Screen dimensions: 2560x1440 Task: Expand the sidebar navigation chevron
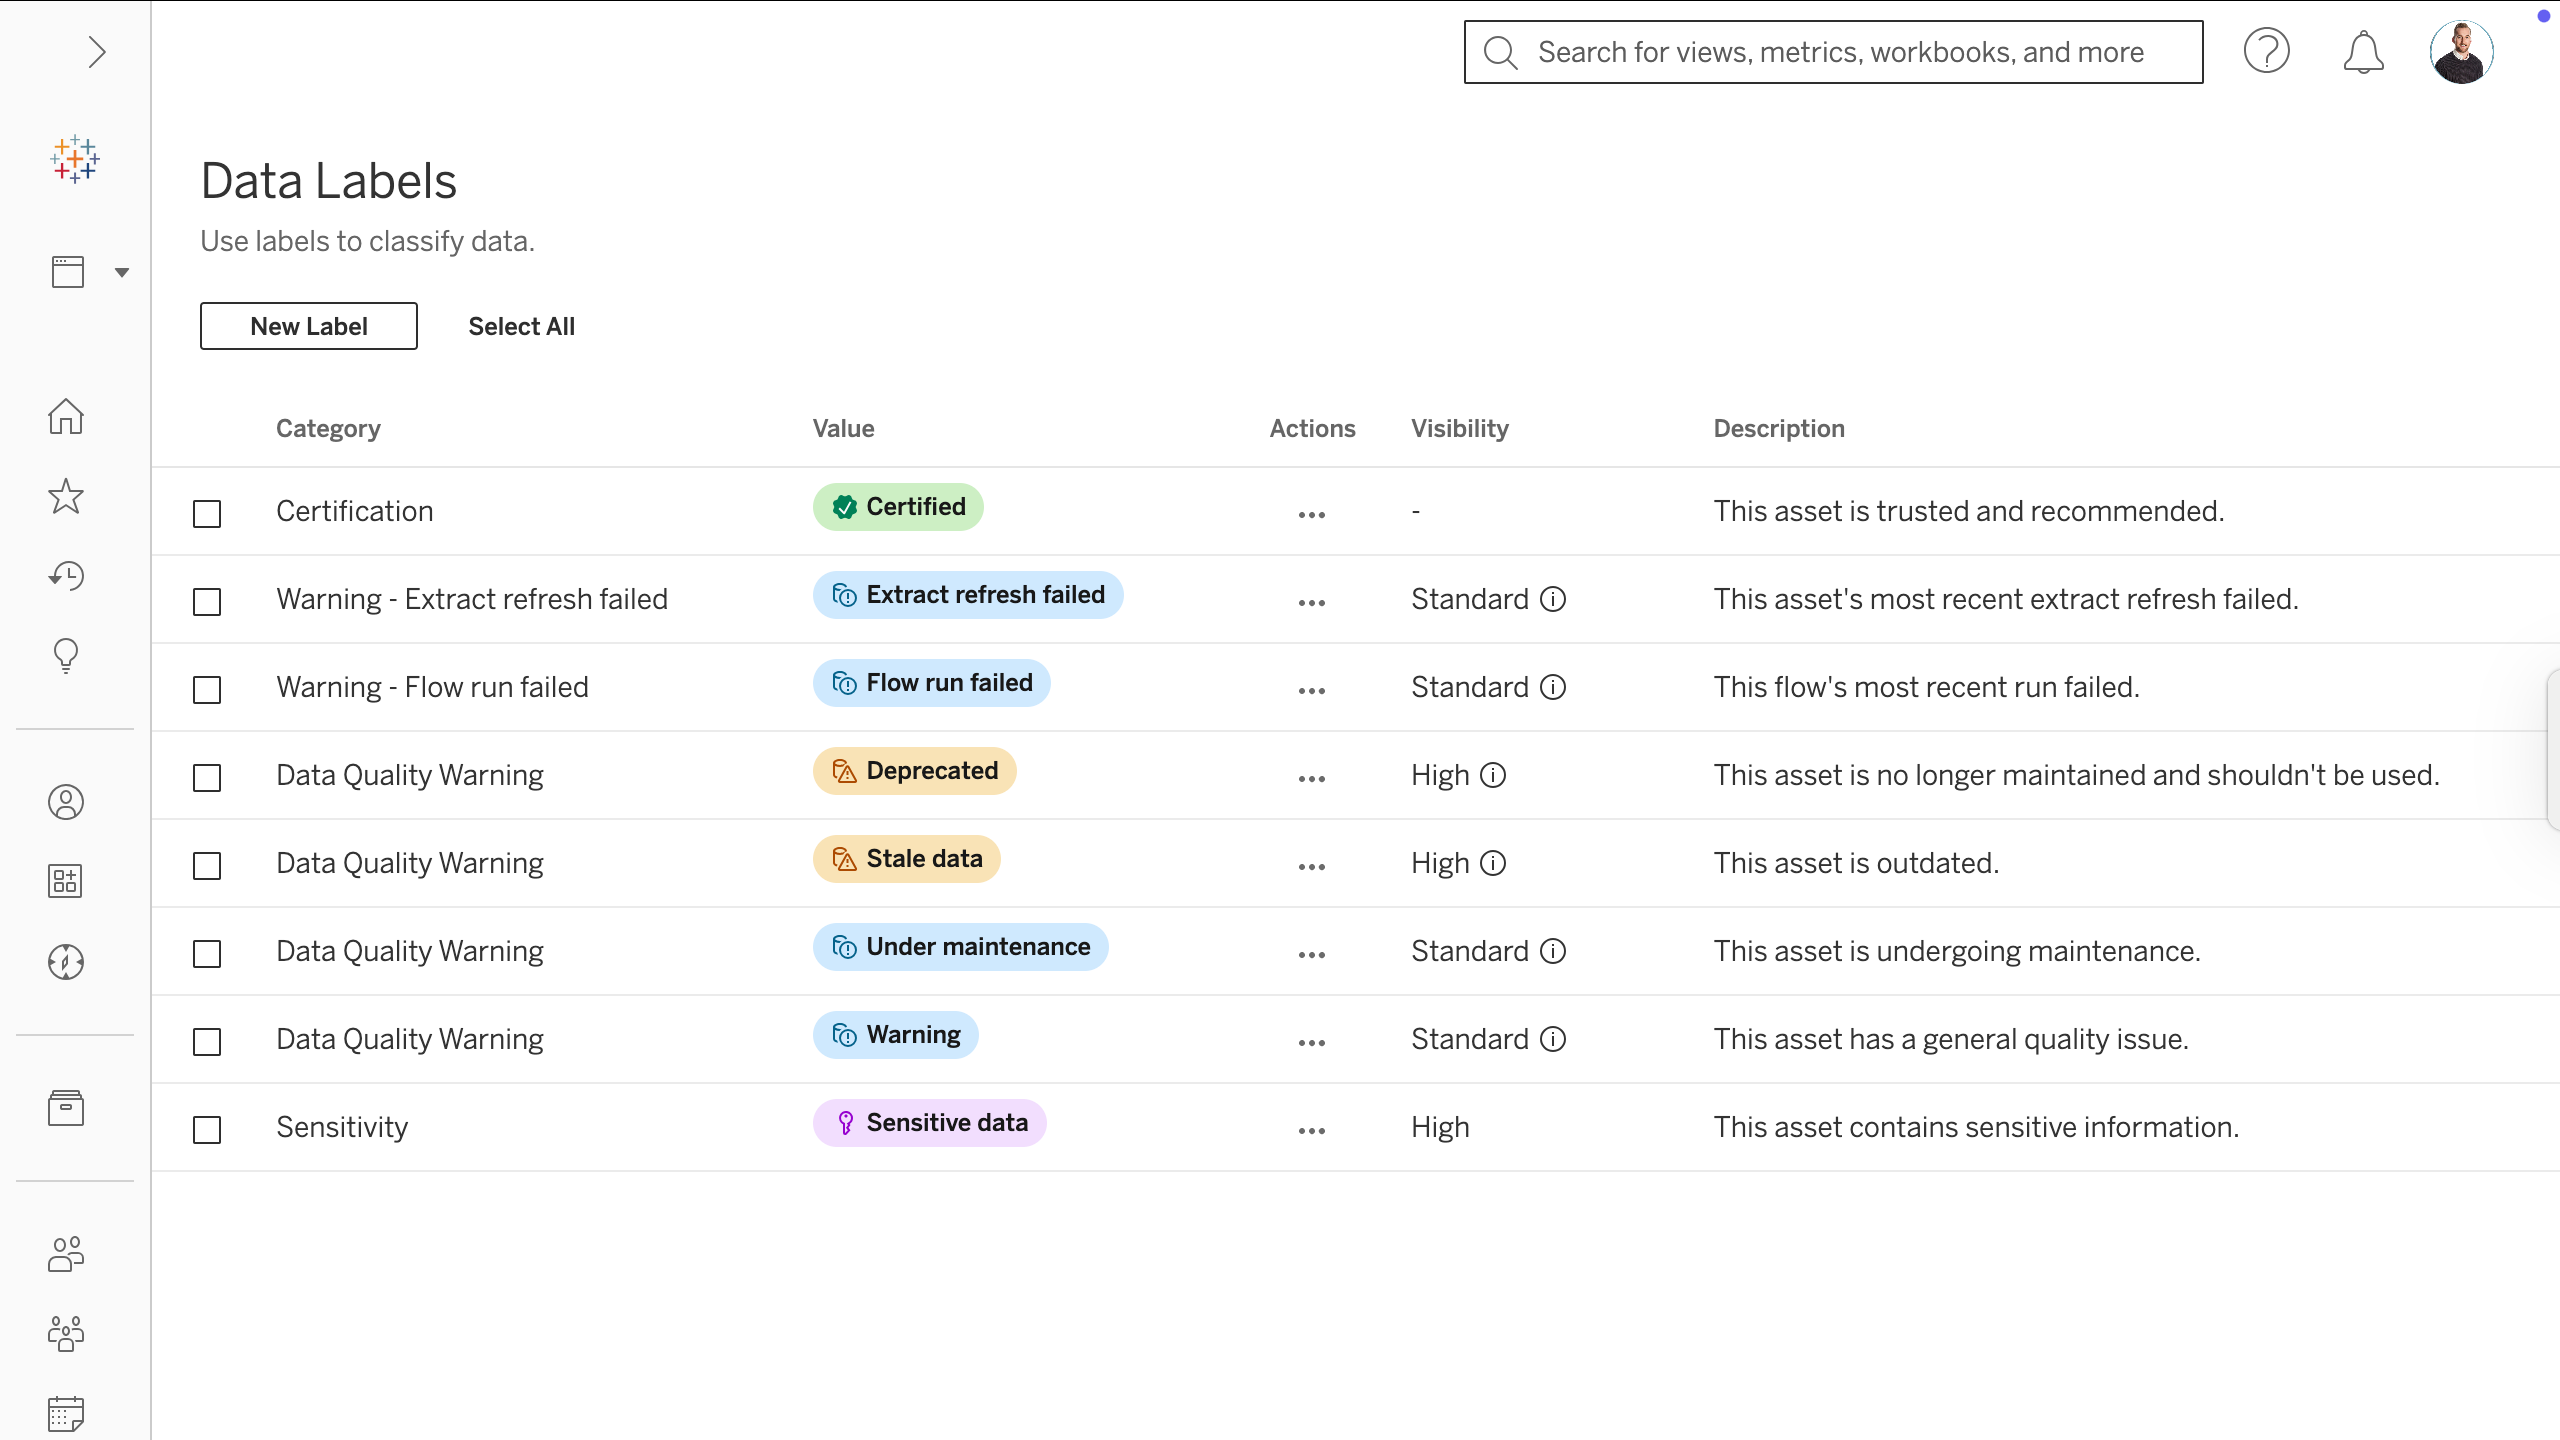click(96, 52)
